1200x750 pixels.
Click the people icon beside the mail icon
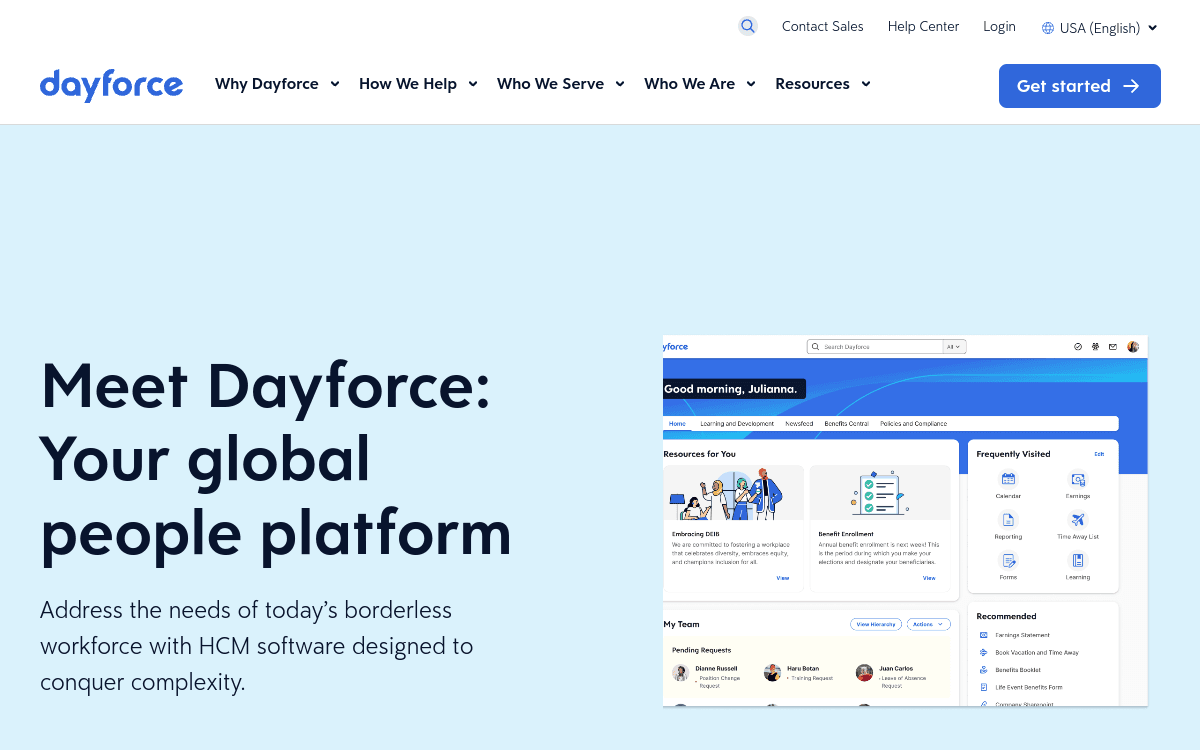click(x=1095, y=347)
